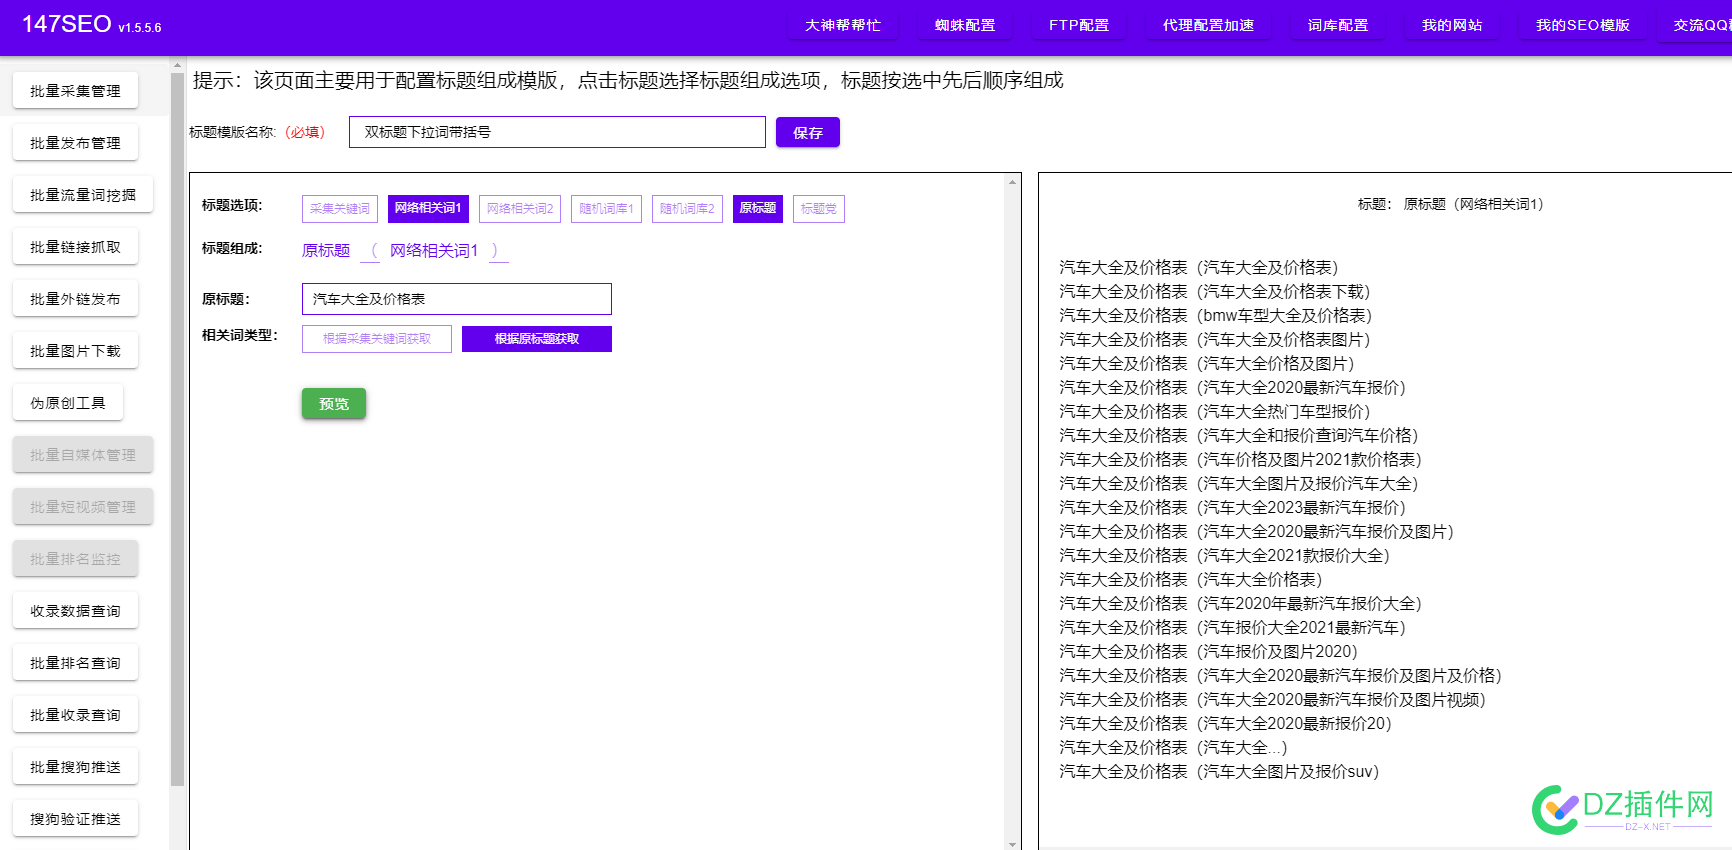Toggle the 采集关键词 title option
This screenshot has height=850, width=1732.
point(340,208)
